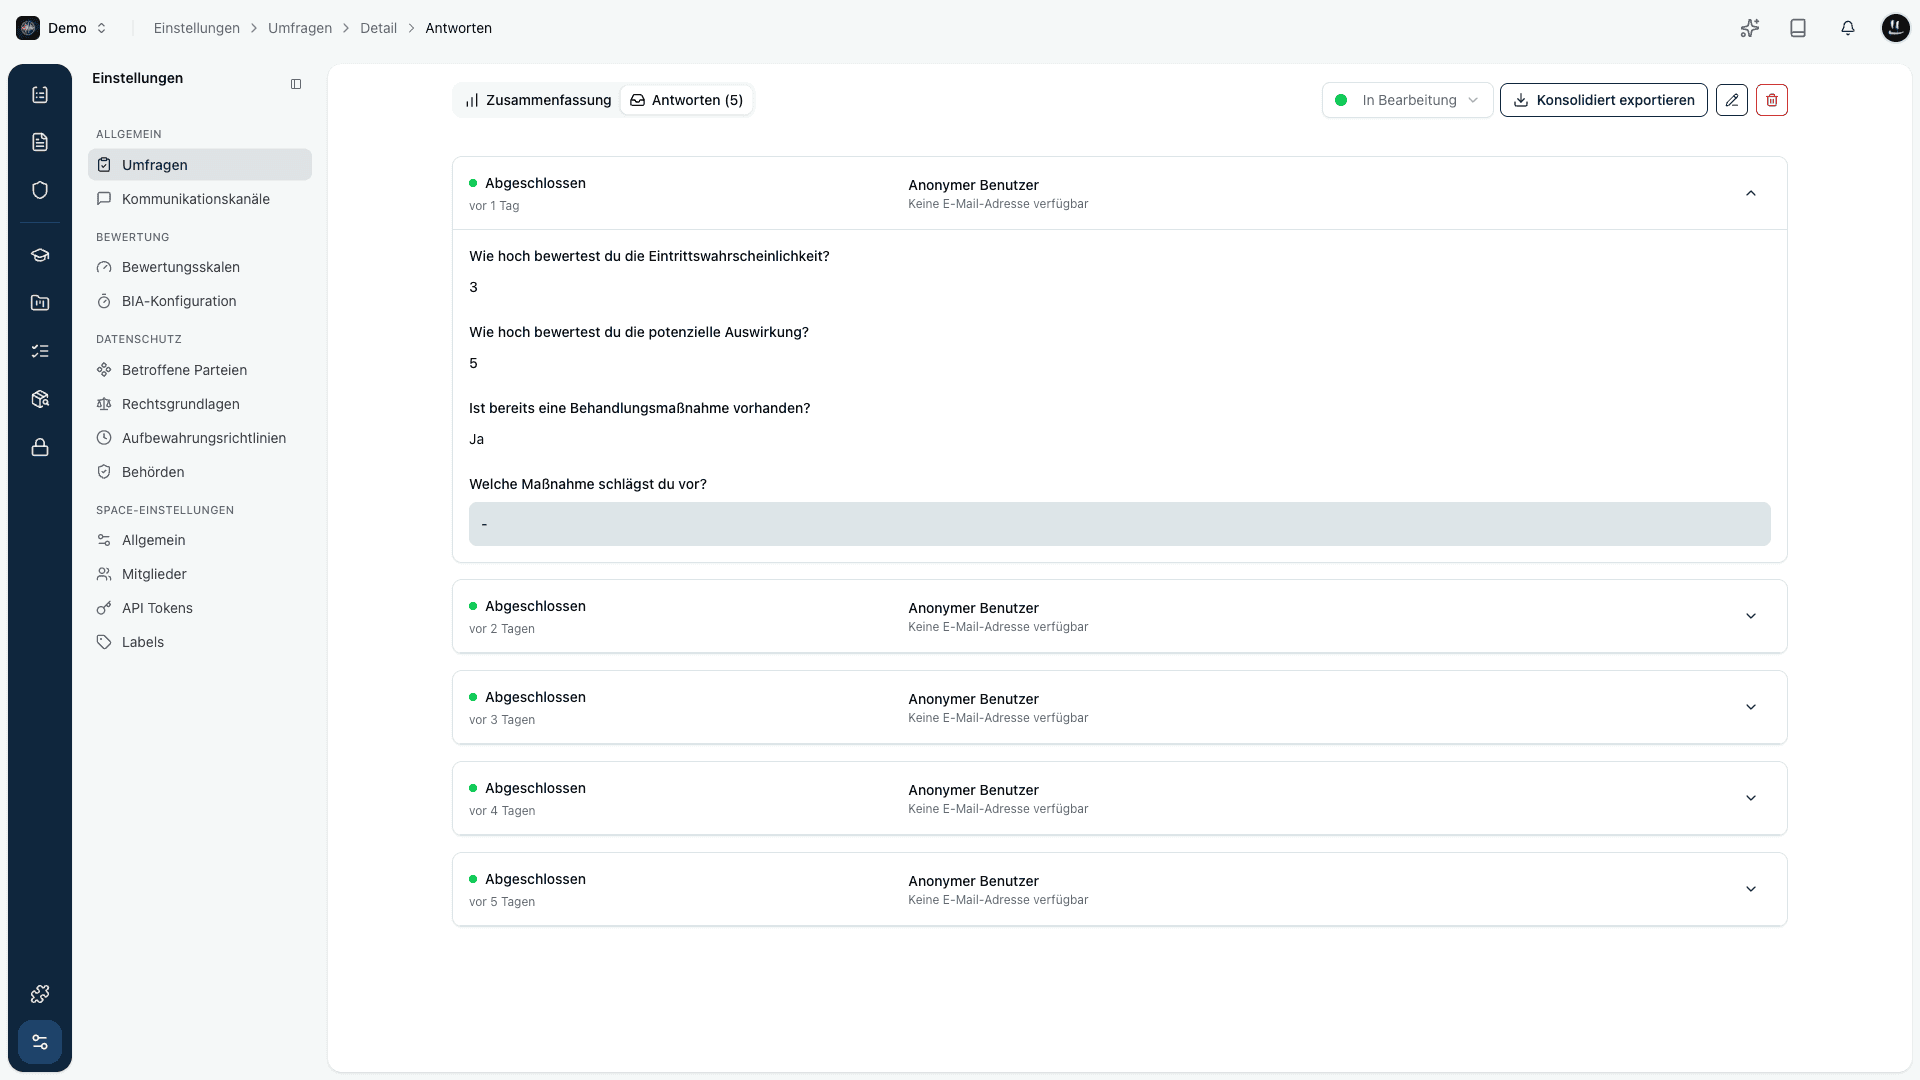Click Konsolidiert exportieren button

[x=1603, y=100]
